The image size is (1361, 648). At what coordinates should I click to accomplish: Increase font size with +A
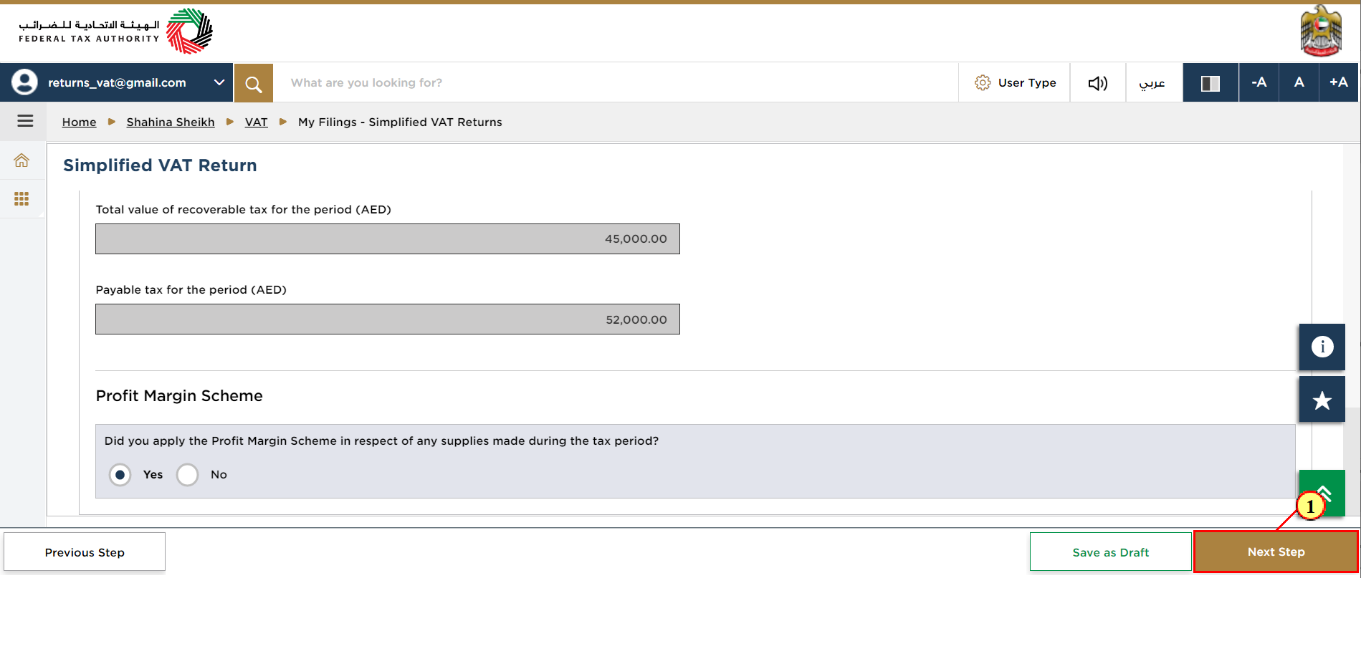pyautogui.click(x=1339, y=83)
